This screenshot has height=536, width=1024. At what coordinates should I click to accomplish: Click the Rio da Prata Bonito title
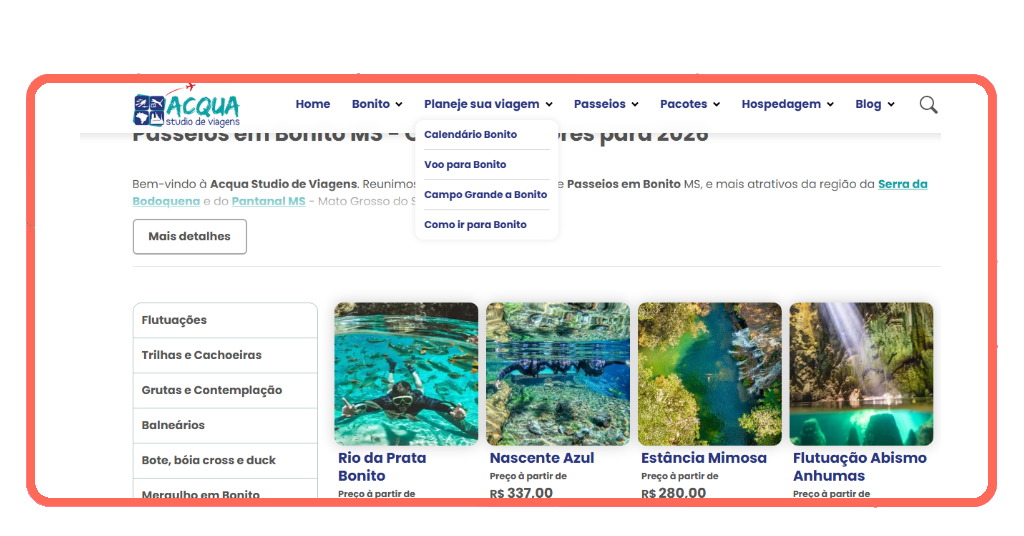[382, 467]
